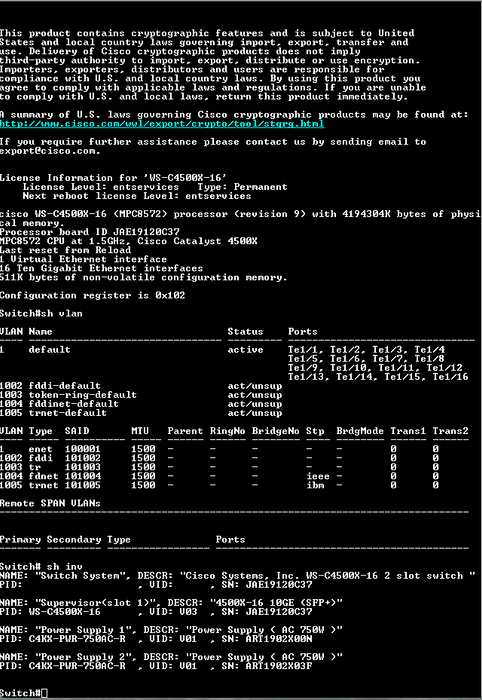Image resolution: width=482 pixels, height=700 pixels.
Task: Click the 'ieee' Stp value
Action: 318,476
